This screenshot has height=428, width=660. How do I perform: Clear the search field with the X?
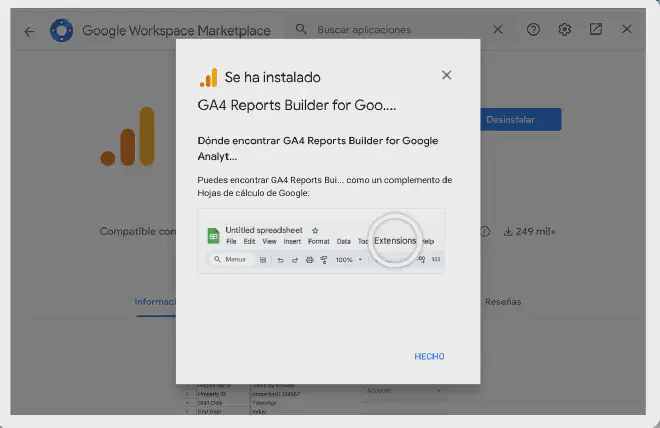click(x=498, y=29)
